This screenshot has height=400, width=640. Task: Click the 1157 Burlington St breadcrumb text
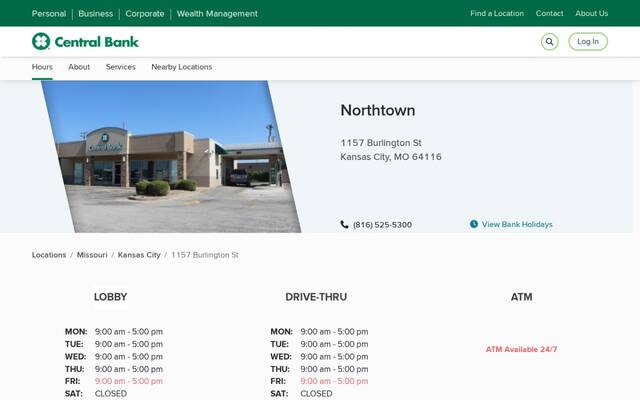[204, 255]
